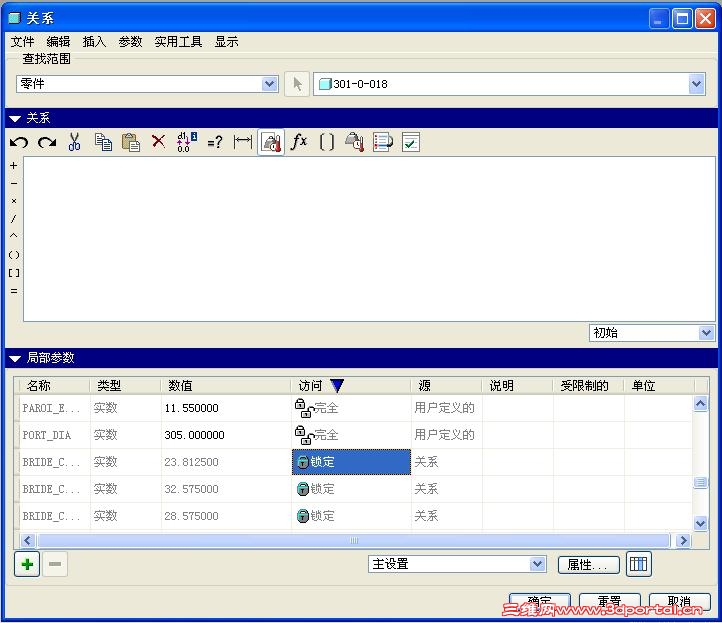Delete selected items with red X

click(x=158, y=141)
